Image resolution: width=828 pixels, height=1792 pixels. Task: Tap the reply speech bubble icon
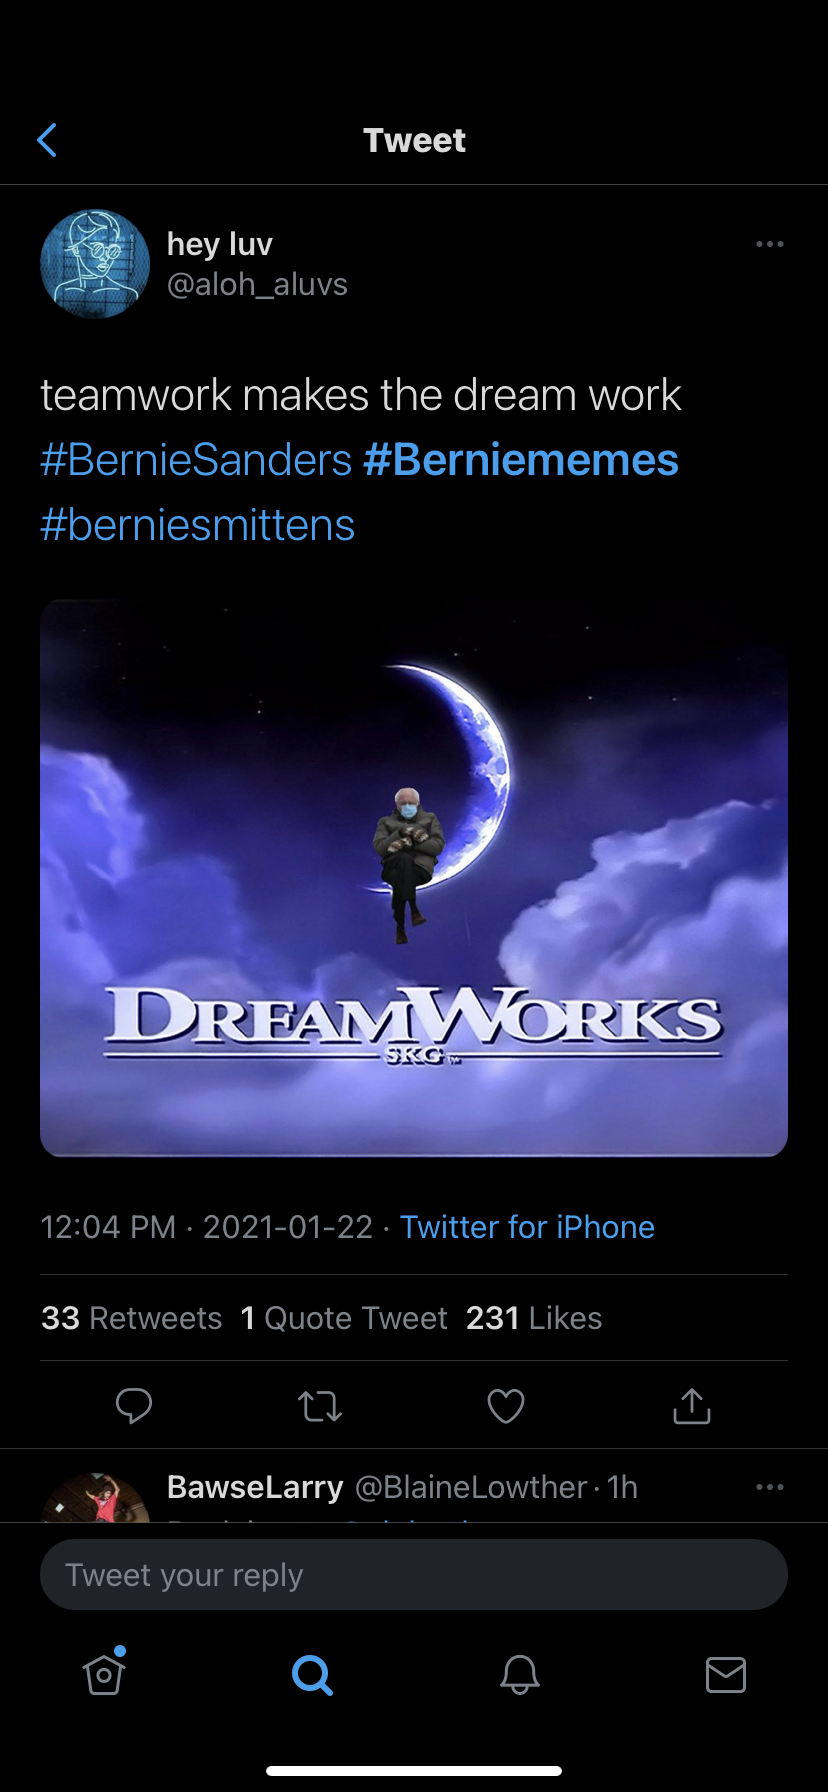pos(133,1406)
